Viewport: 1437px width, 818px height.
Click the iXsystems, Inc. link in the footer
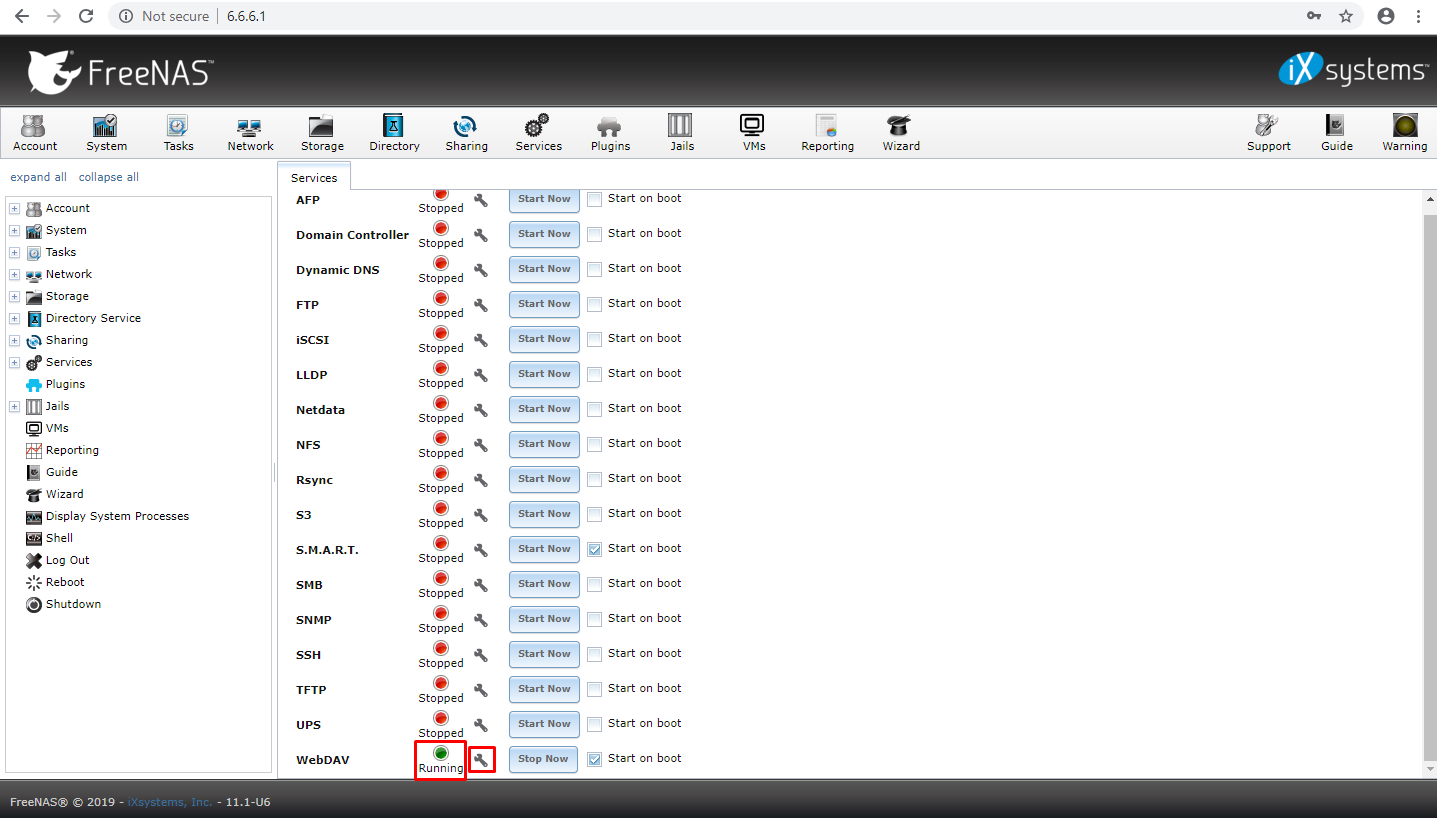coord(168,801)
